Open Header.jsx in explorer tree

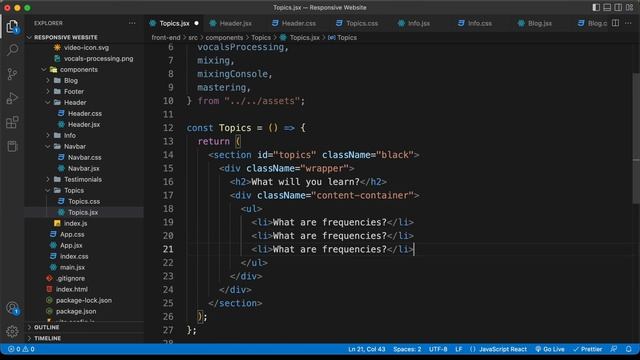pos(84,124)
